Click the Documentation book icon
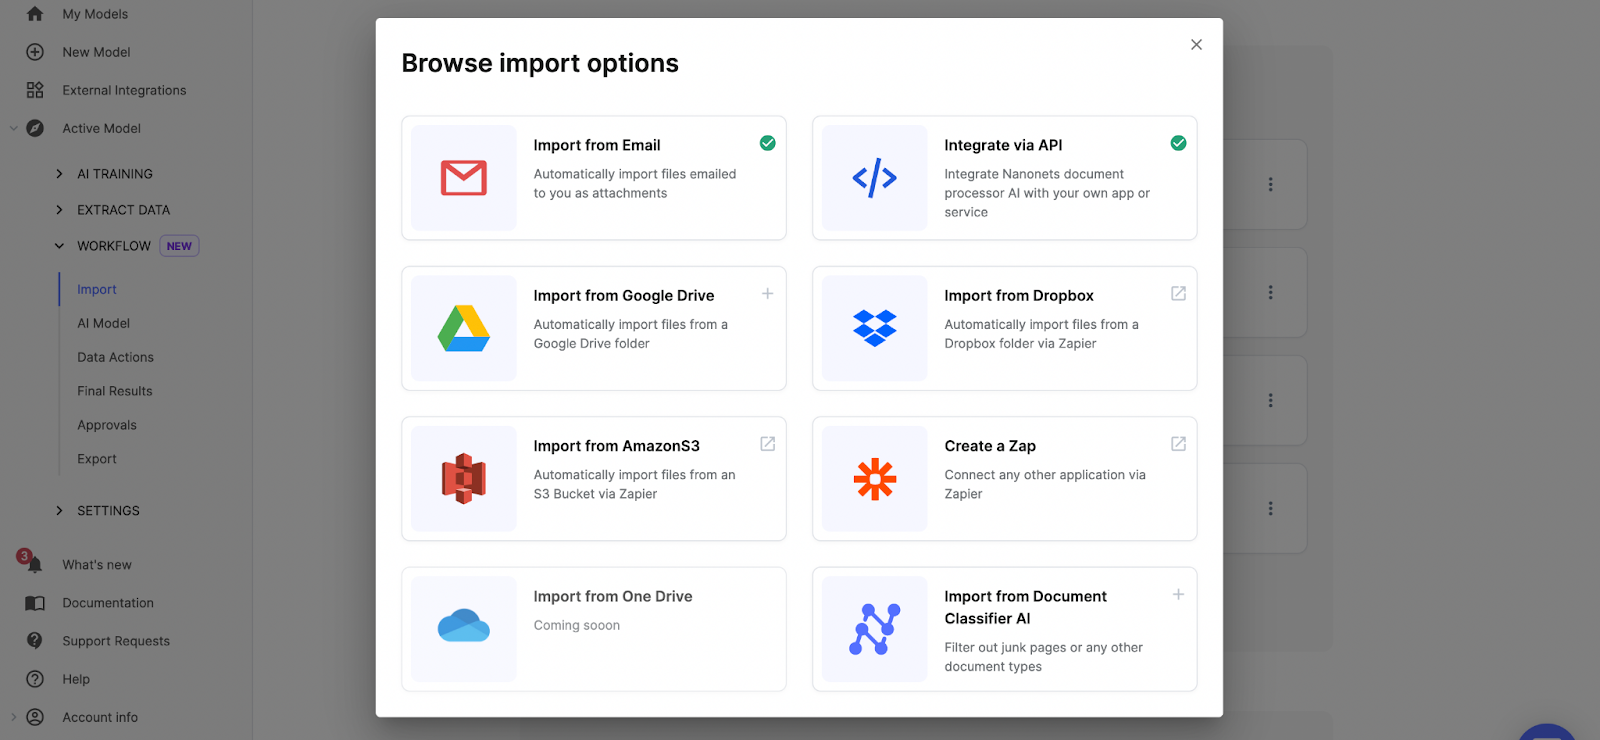 35,603
